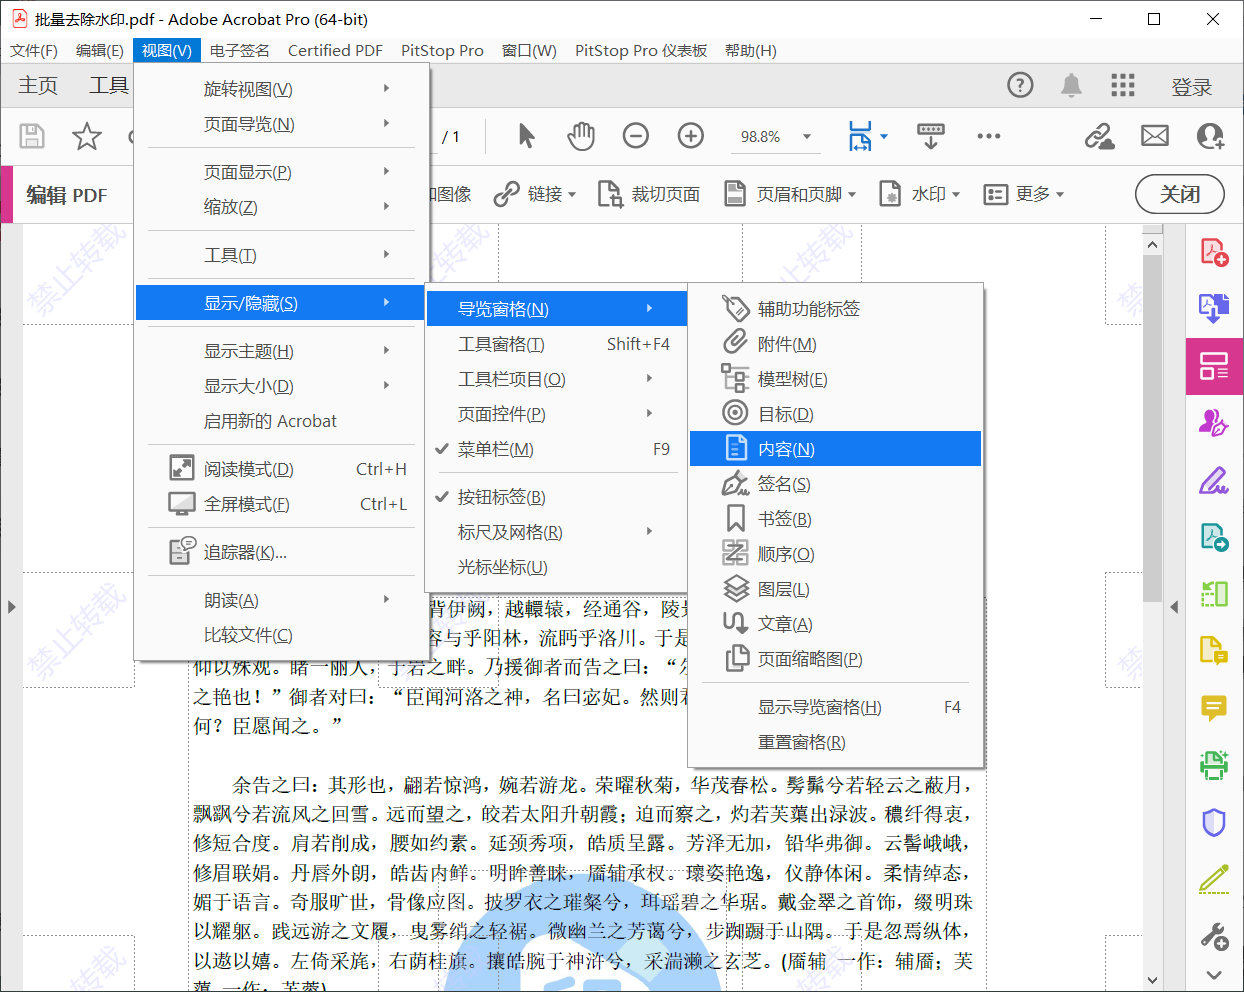Open 页眉和页脚 dropdown

[x=790, y=194]
